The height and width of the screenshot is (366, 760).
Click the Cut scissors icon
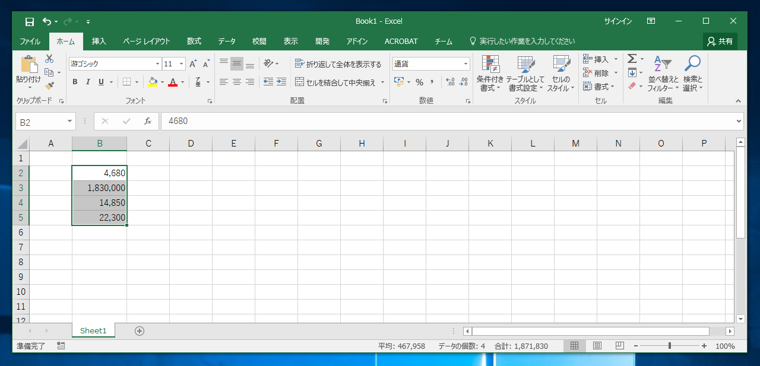click(x=49, y=59)
